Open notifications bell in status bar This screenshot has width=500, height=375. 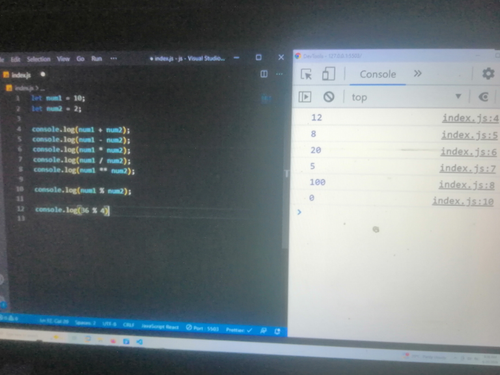pyautogui.click(x=277, y=331)
